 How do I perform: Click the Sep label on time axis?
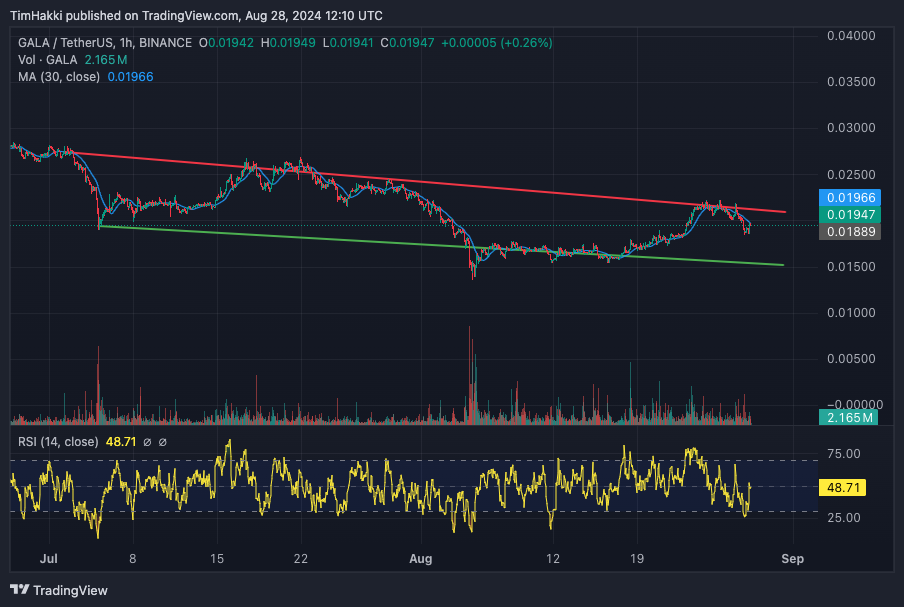(792, 558)
